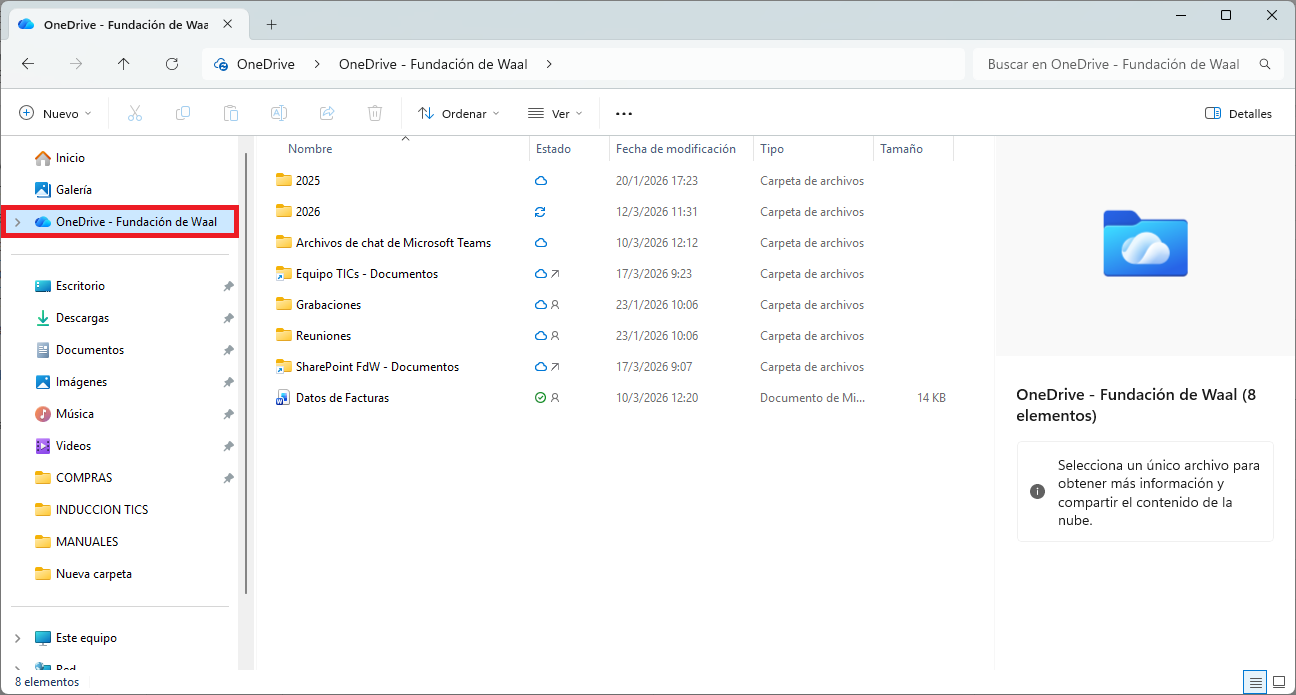This screenshot has height=695, width=1296.
Task: Select the 2025 folder name
Action: [x=308, y=181]
